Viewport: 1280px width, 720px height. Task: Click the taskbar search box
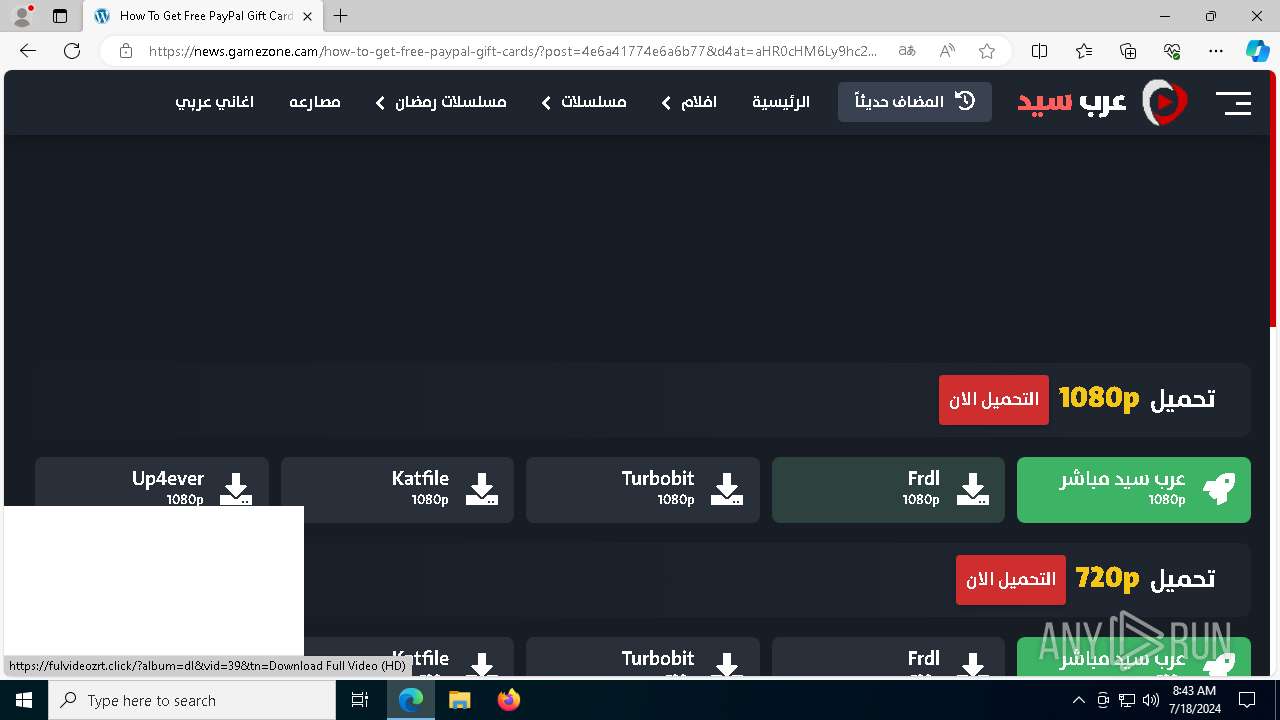tap(192, 700)
